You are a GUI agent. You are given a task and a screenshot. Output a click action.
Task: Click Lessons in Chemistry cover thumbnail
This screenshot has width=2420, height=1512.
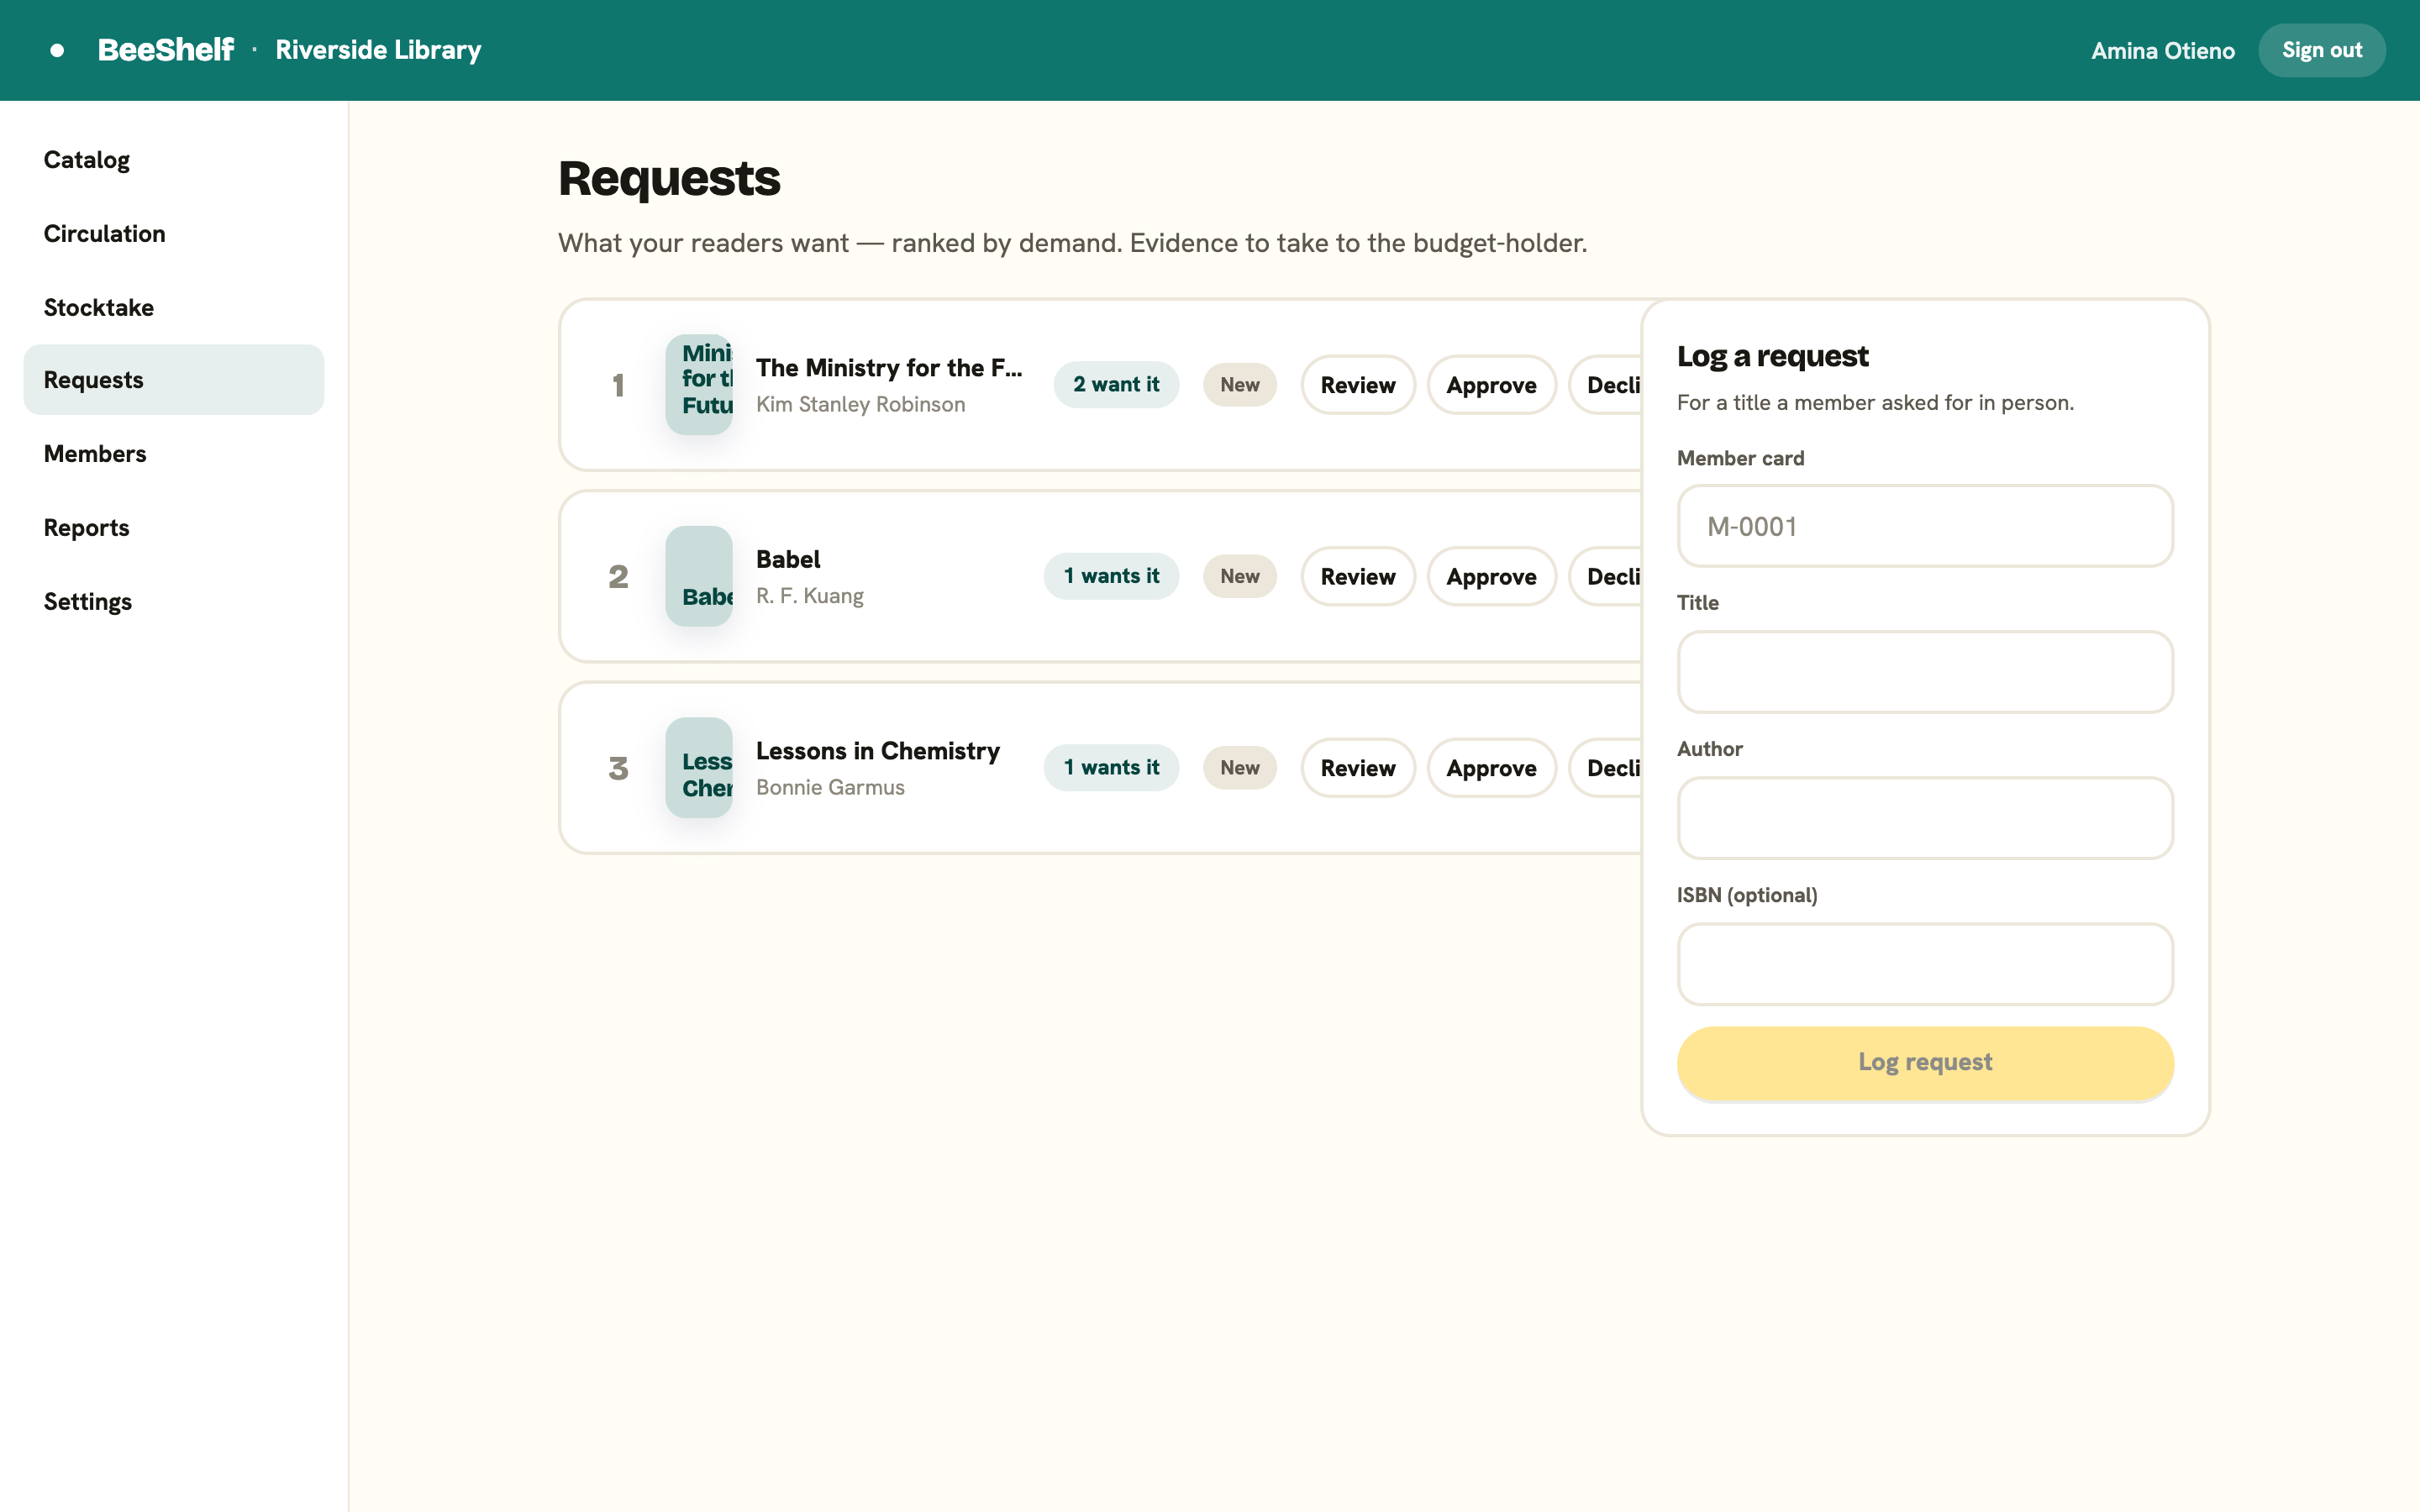pyautogui.click(x=699, y=768)
